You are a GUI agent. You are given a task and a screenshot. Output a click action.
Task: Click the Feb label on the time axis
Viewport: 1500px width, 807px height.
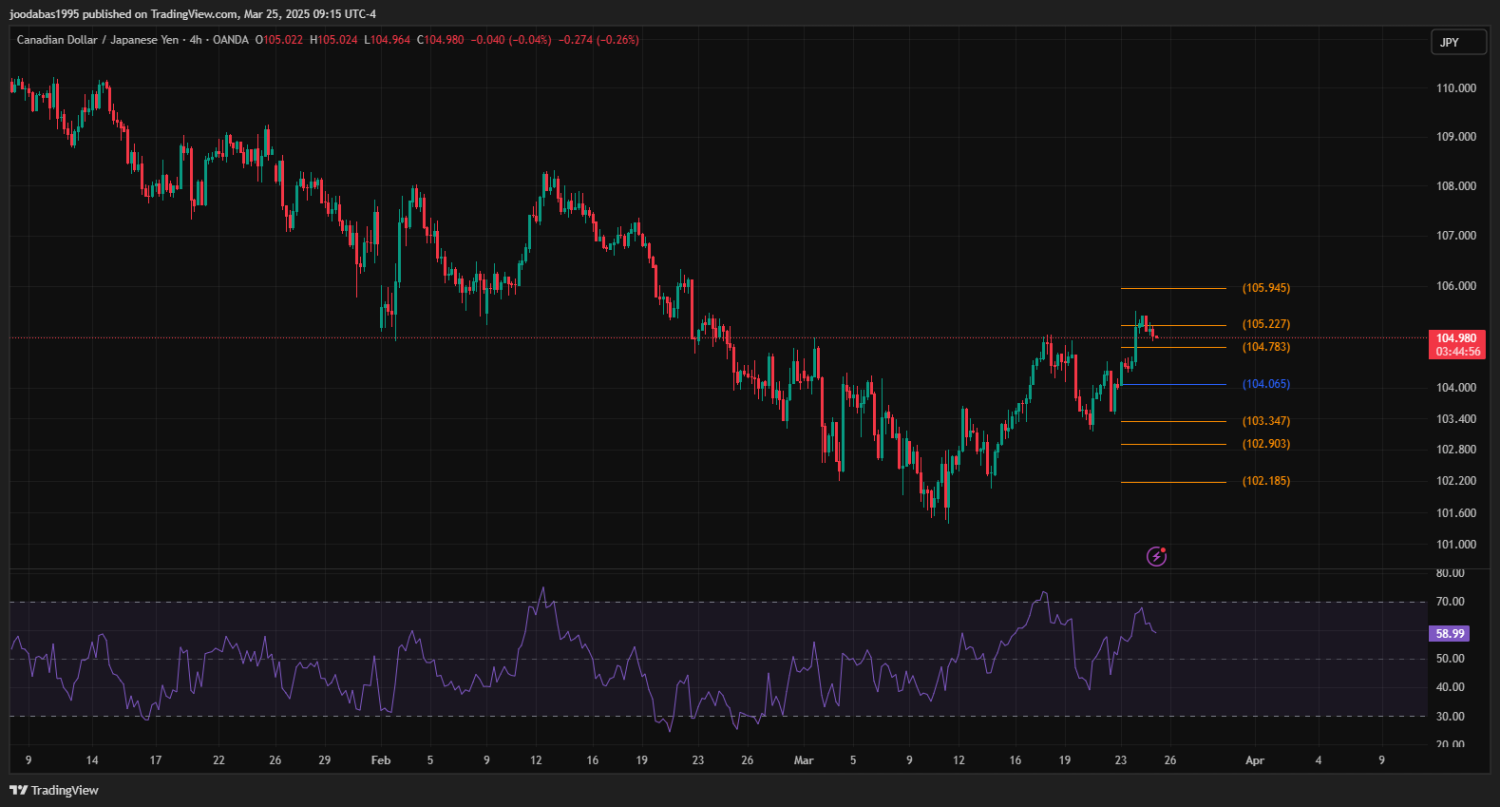point(381,760)
